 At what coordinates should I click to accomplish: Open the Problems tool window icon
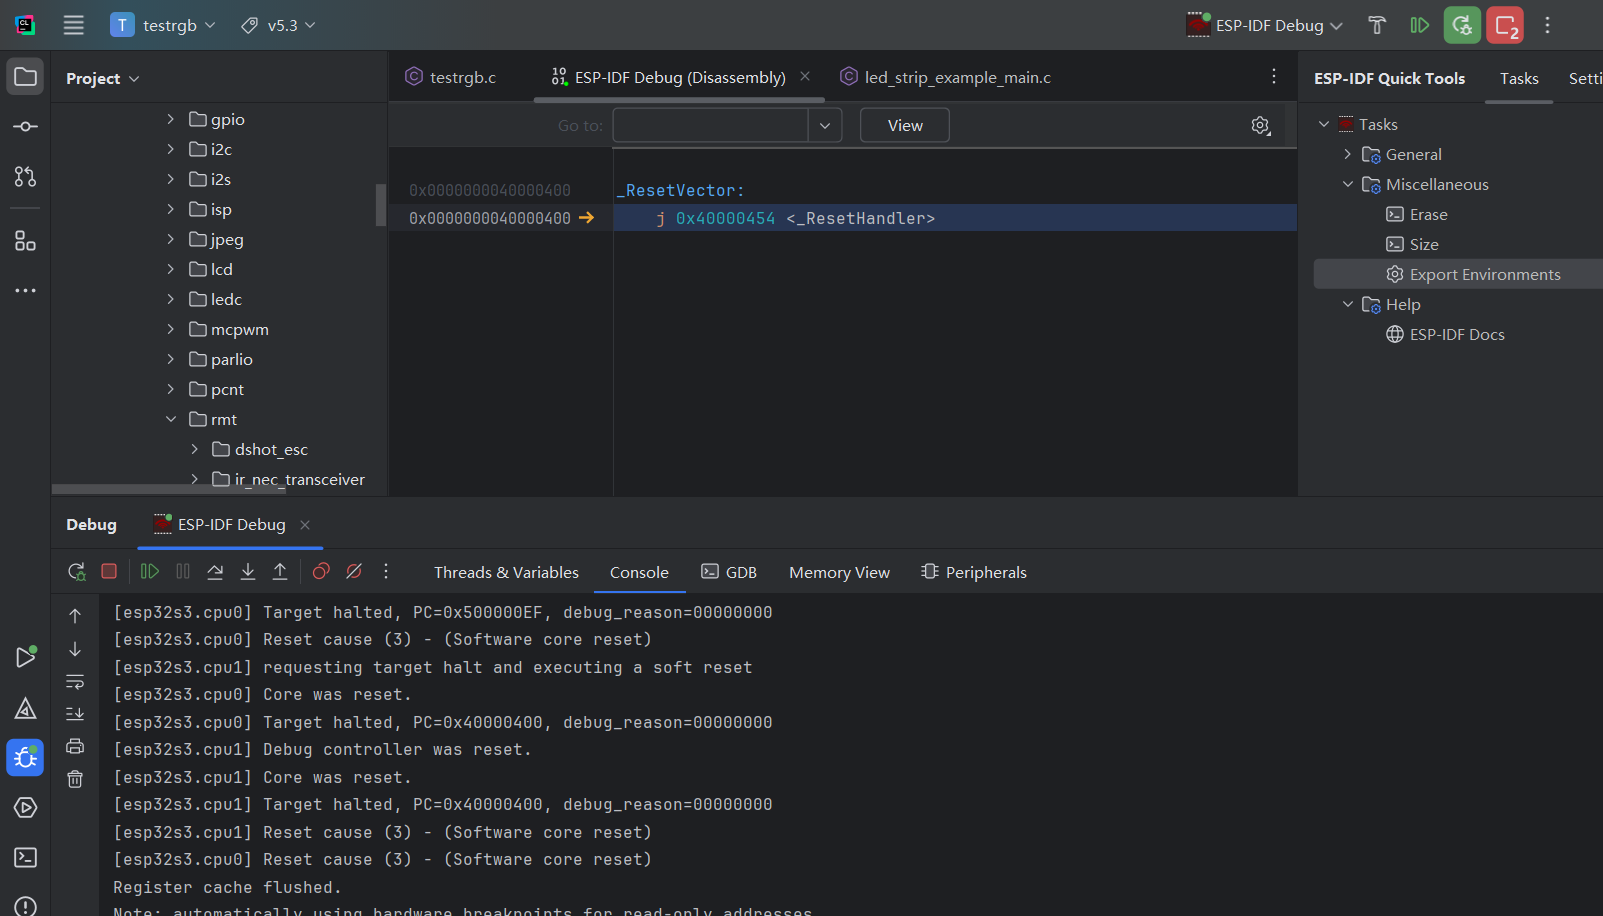point(26,906)
